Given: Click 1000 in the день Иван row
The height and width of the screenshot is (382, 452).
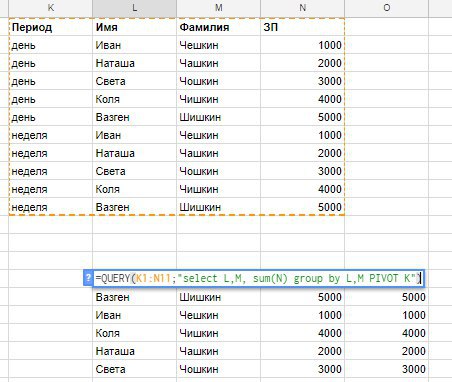Looking at the screenshot, I should point(303,45).
